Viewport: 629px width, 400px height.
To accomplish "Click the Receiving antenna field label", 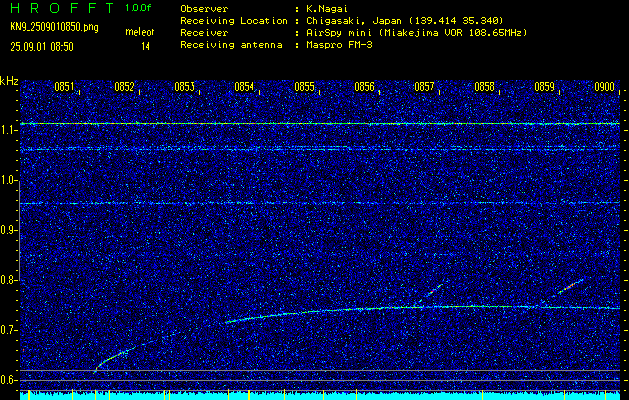I will [231, 45].
